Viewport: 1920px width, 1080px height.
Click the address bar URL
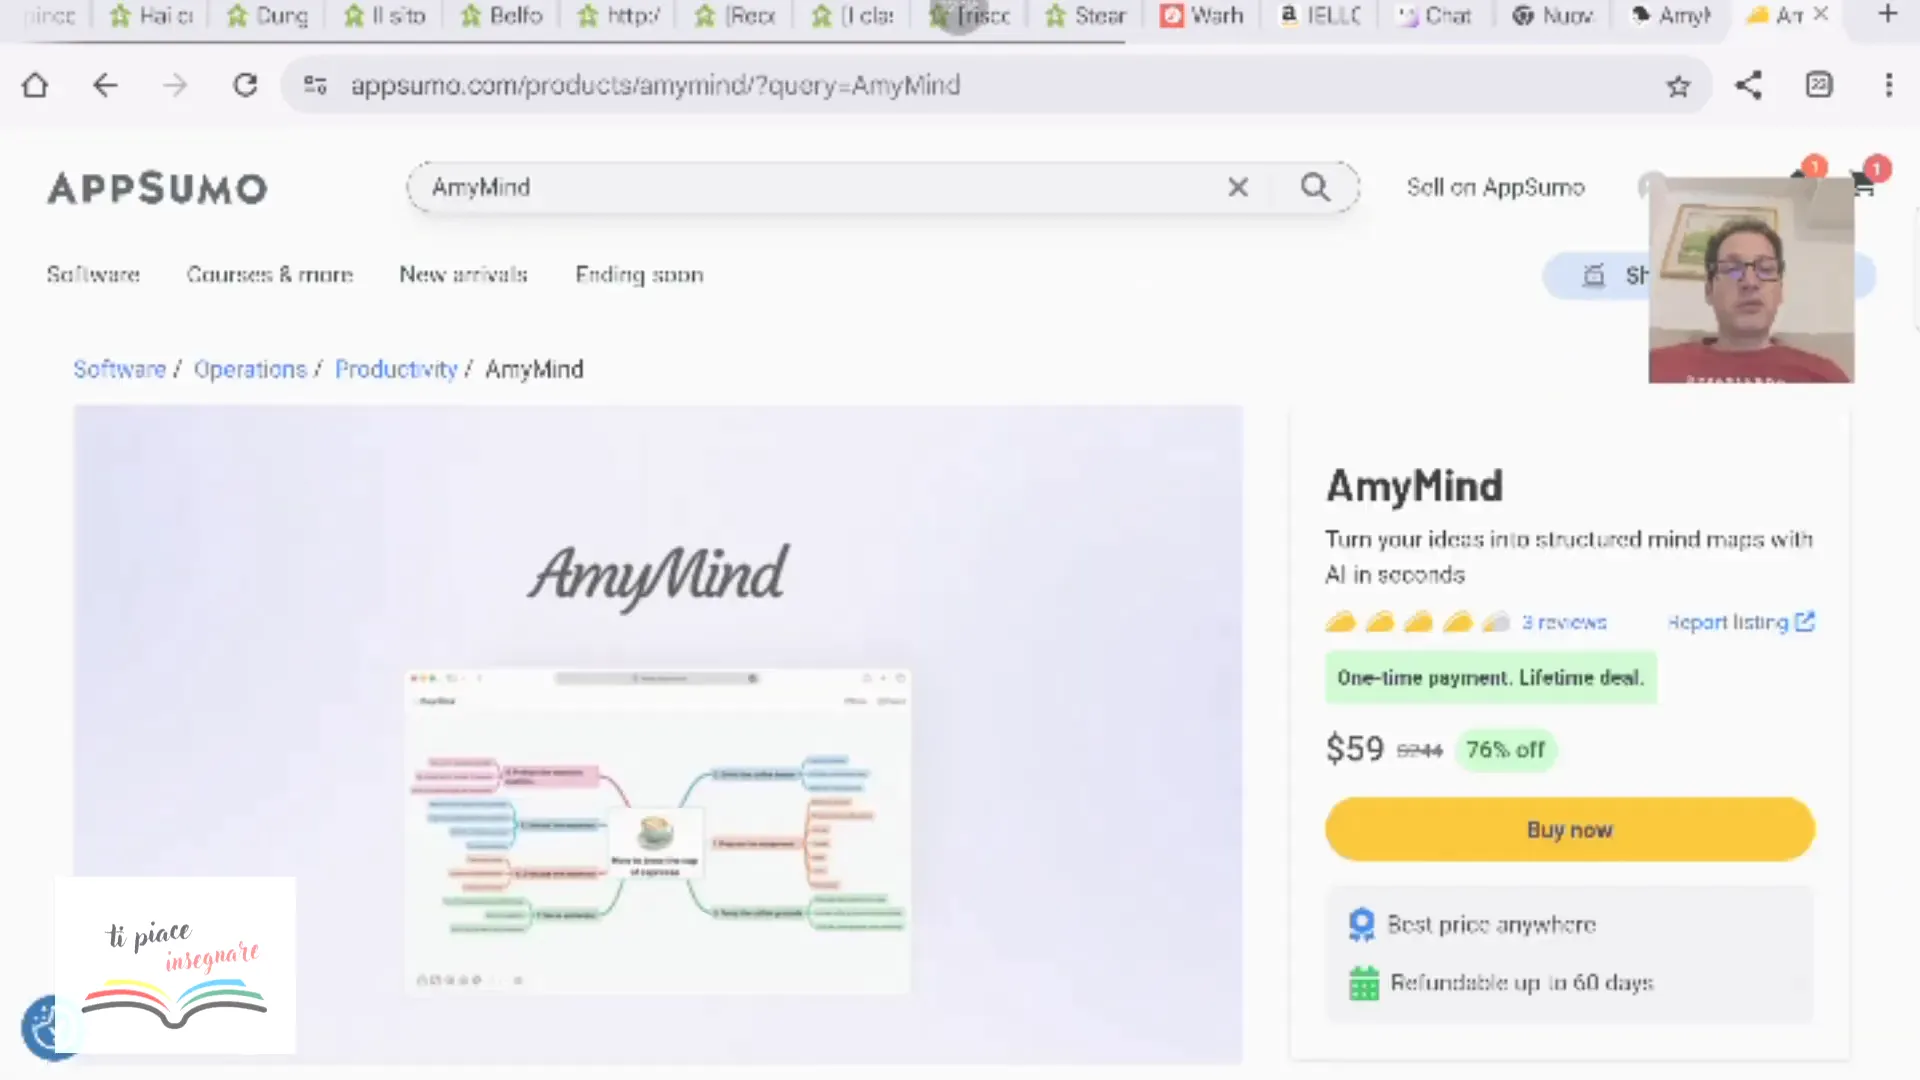[655, 85]
